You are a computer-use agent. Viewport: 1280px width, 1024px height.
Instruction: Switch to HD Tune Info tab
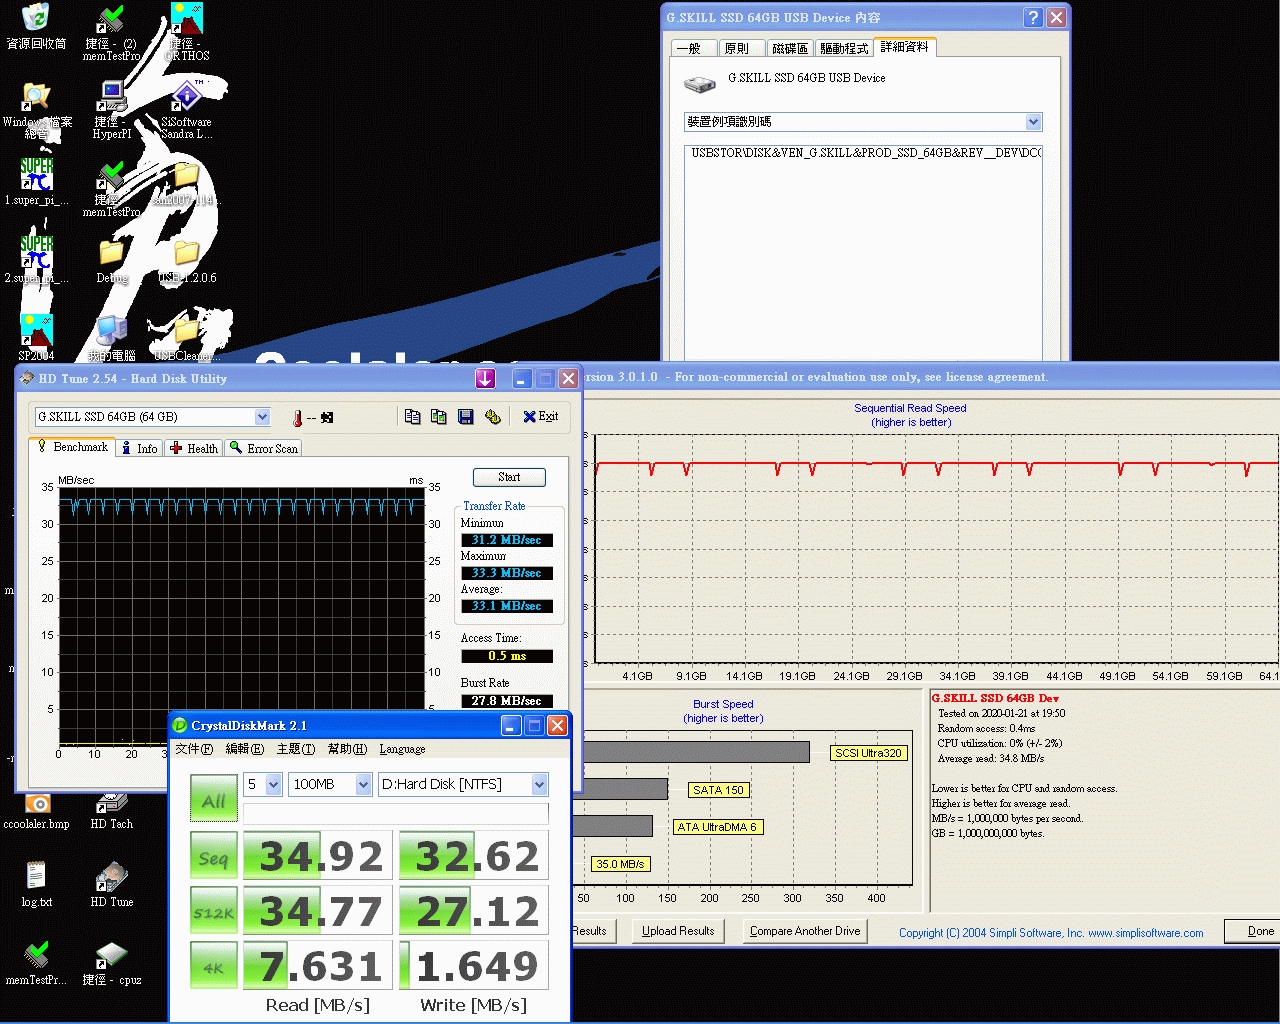(139, 449)
